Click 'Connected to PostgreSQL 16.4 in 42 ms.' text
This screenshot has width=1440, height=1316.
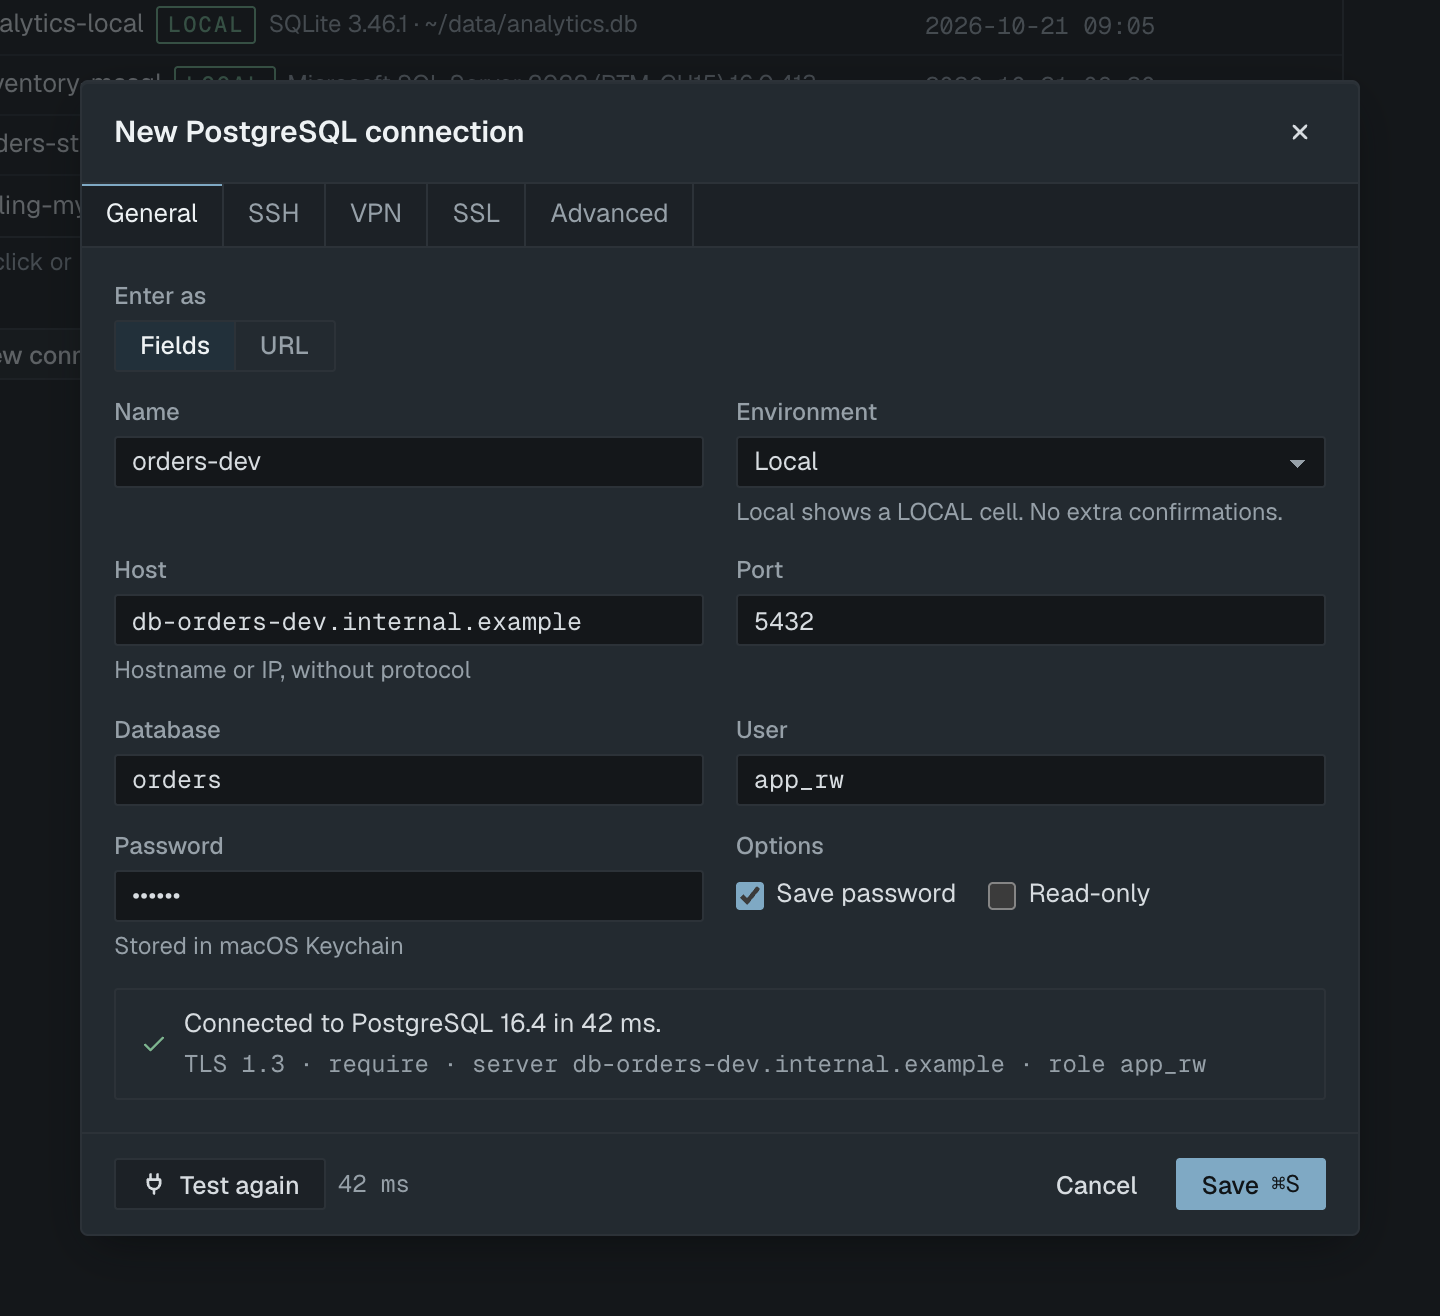422,1024
